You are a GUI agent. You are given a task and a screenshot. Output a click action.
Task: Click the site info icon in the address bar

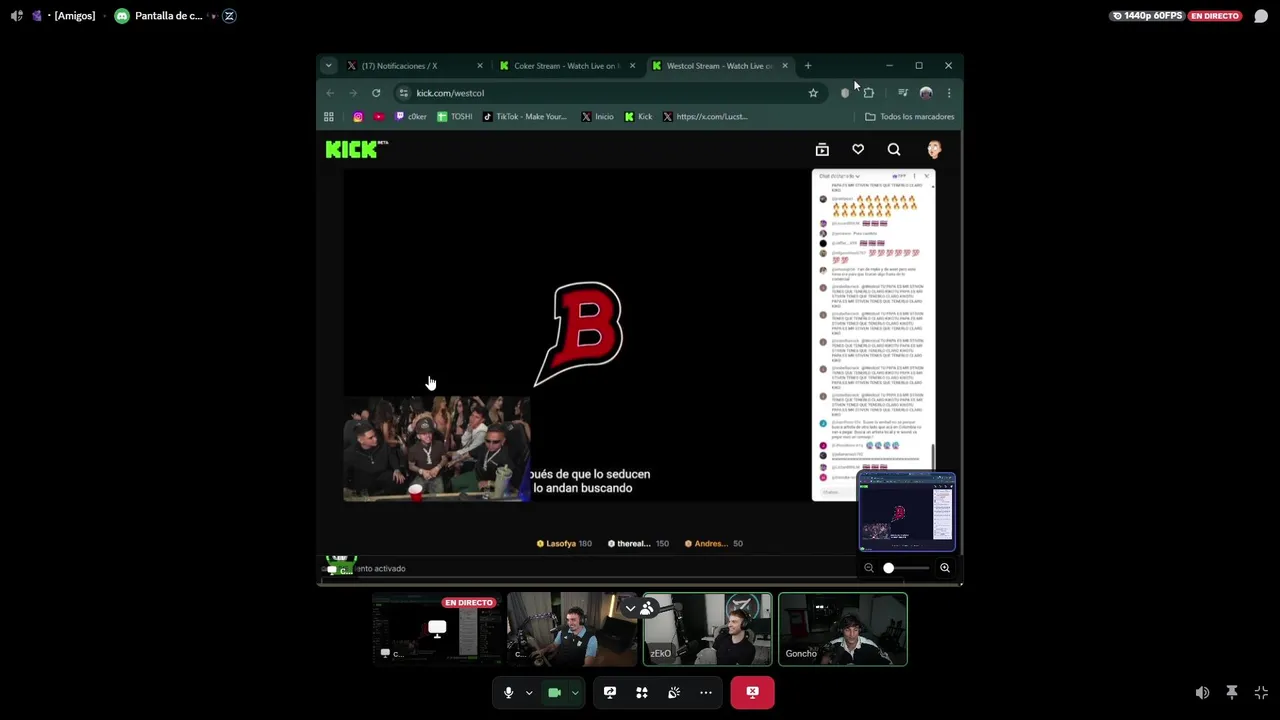(403, 93)
